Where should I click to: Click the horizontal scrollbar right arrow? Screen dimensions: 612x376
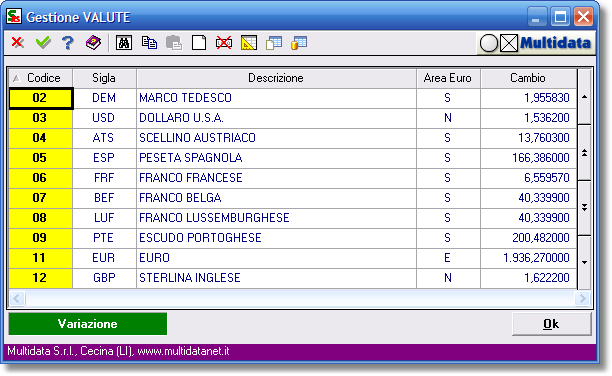coord(582,299)
